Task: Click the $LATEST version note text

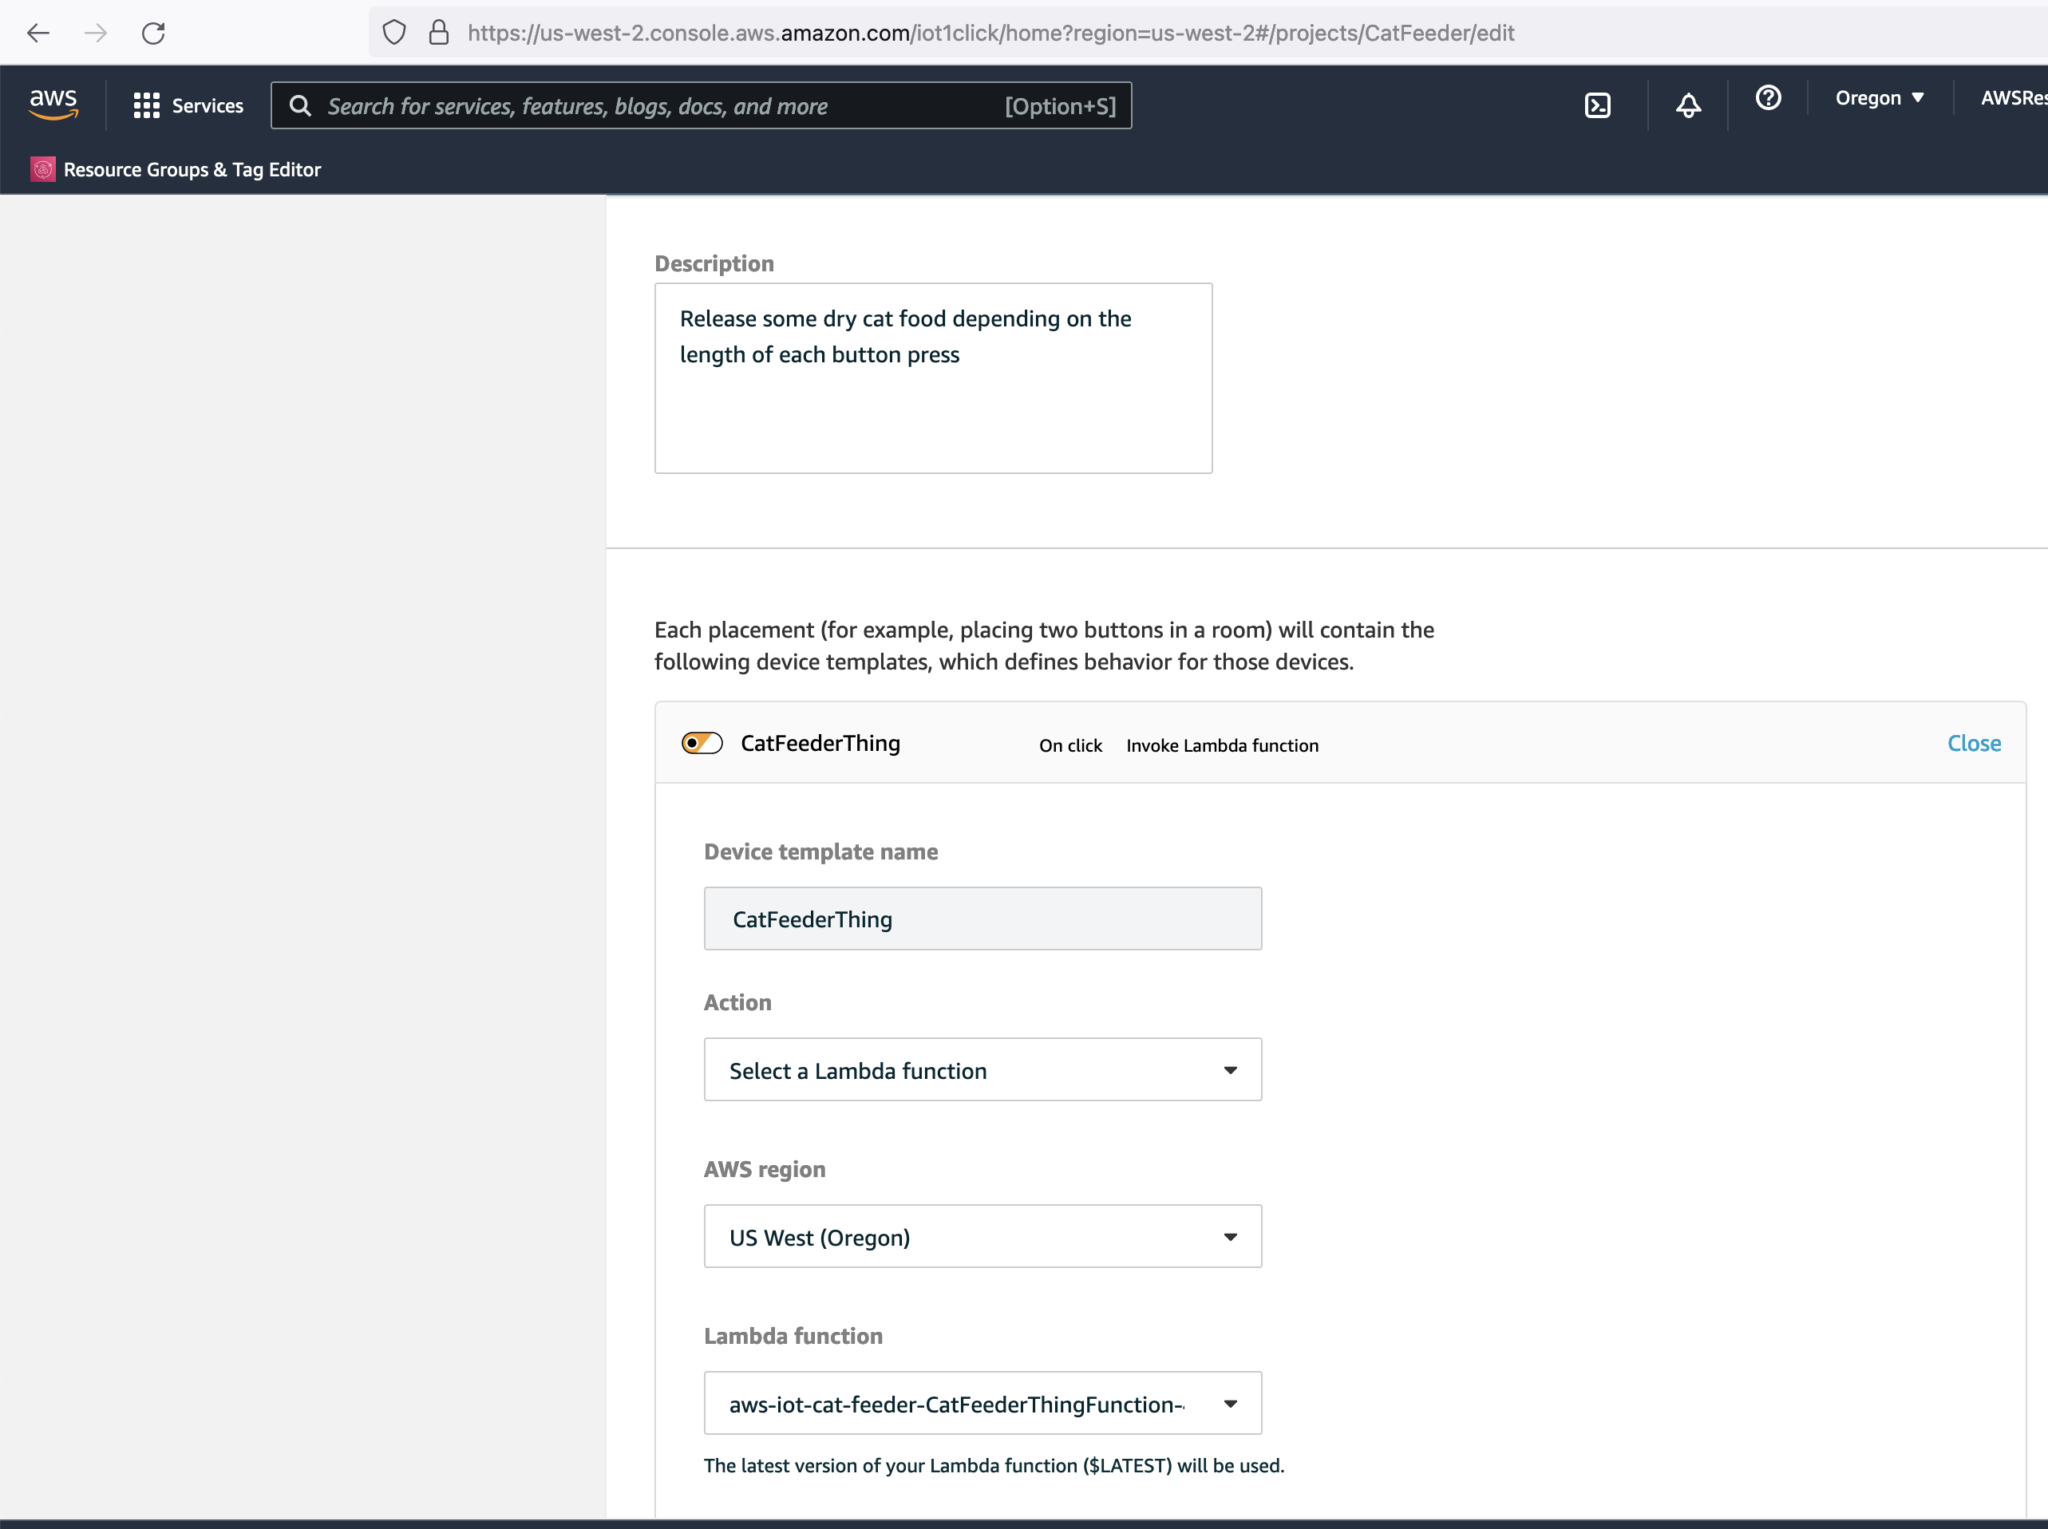Action: tap(994, 1466)
